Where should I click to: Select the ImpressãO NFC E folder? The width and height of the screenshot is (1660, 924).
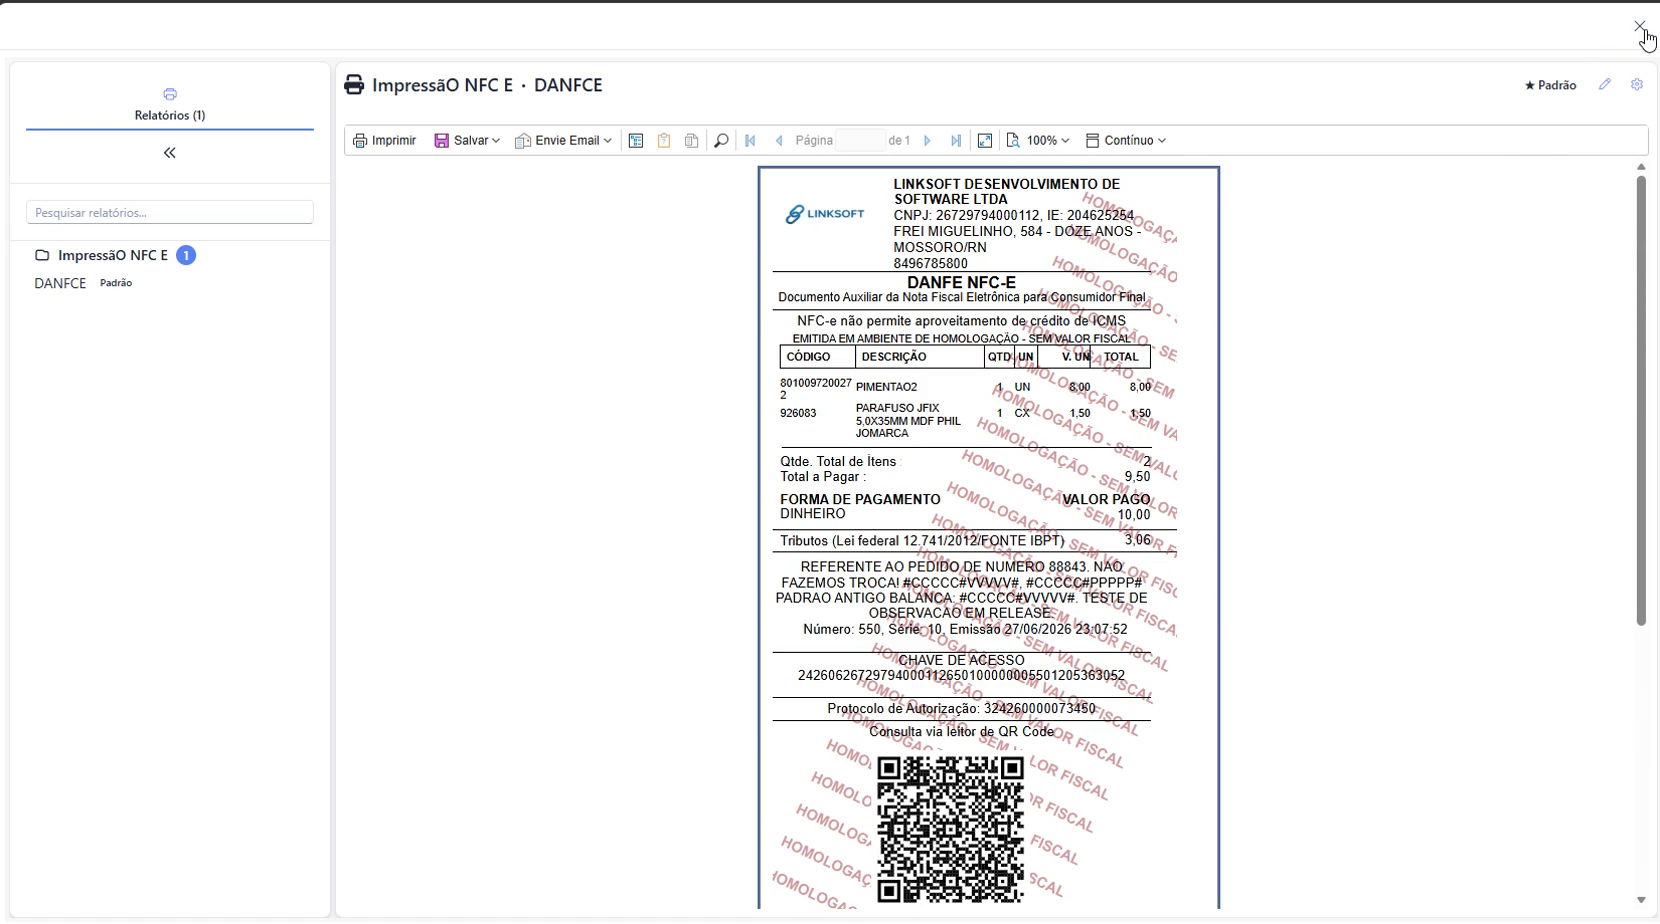click(x=113, y=255)
